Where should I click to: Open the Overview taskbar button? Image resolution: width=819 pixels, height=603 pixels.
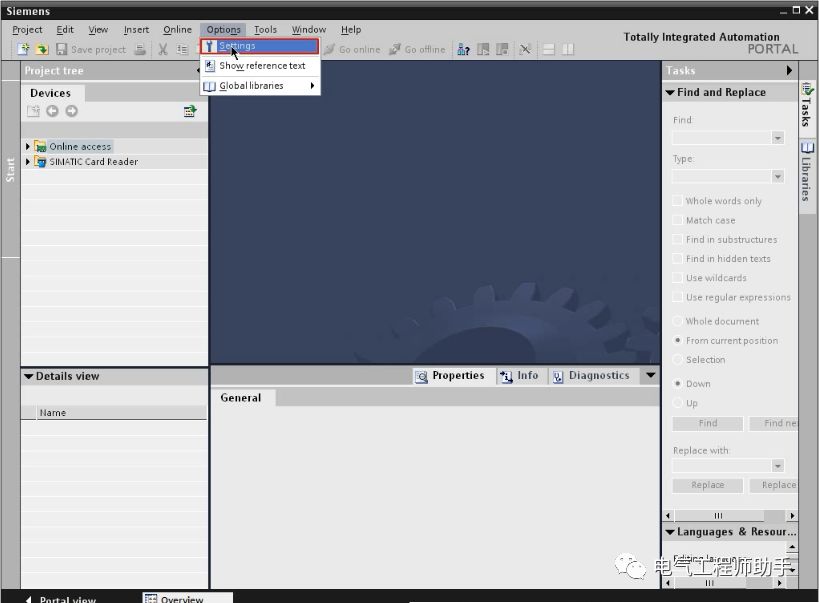(188, 598)
